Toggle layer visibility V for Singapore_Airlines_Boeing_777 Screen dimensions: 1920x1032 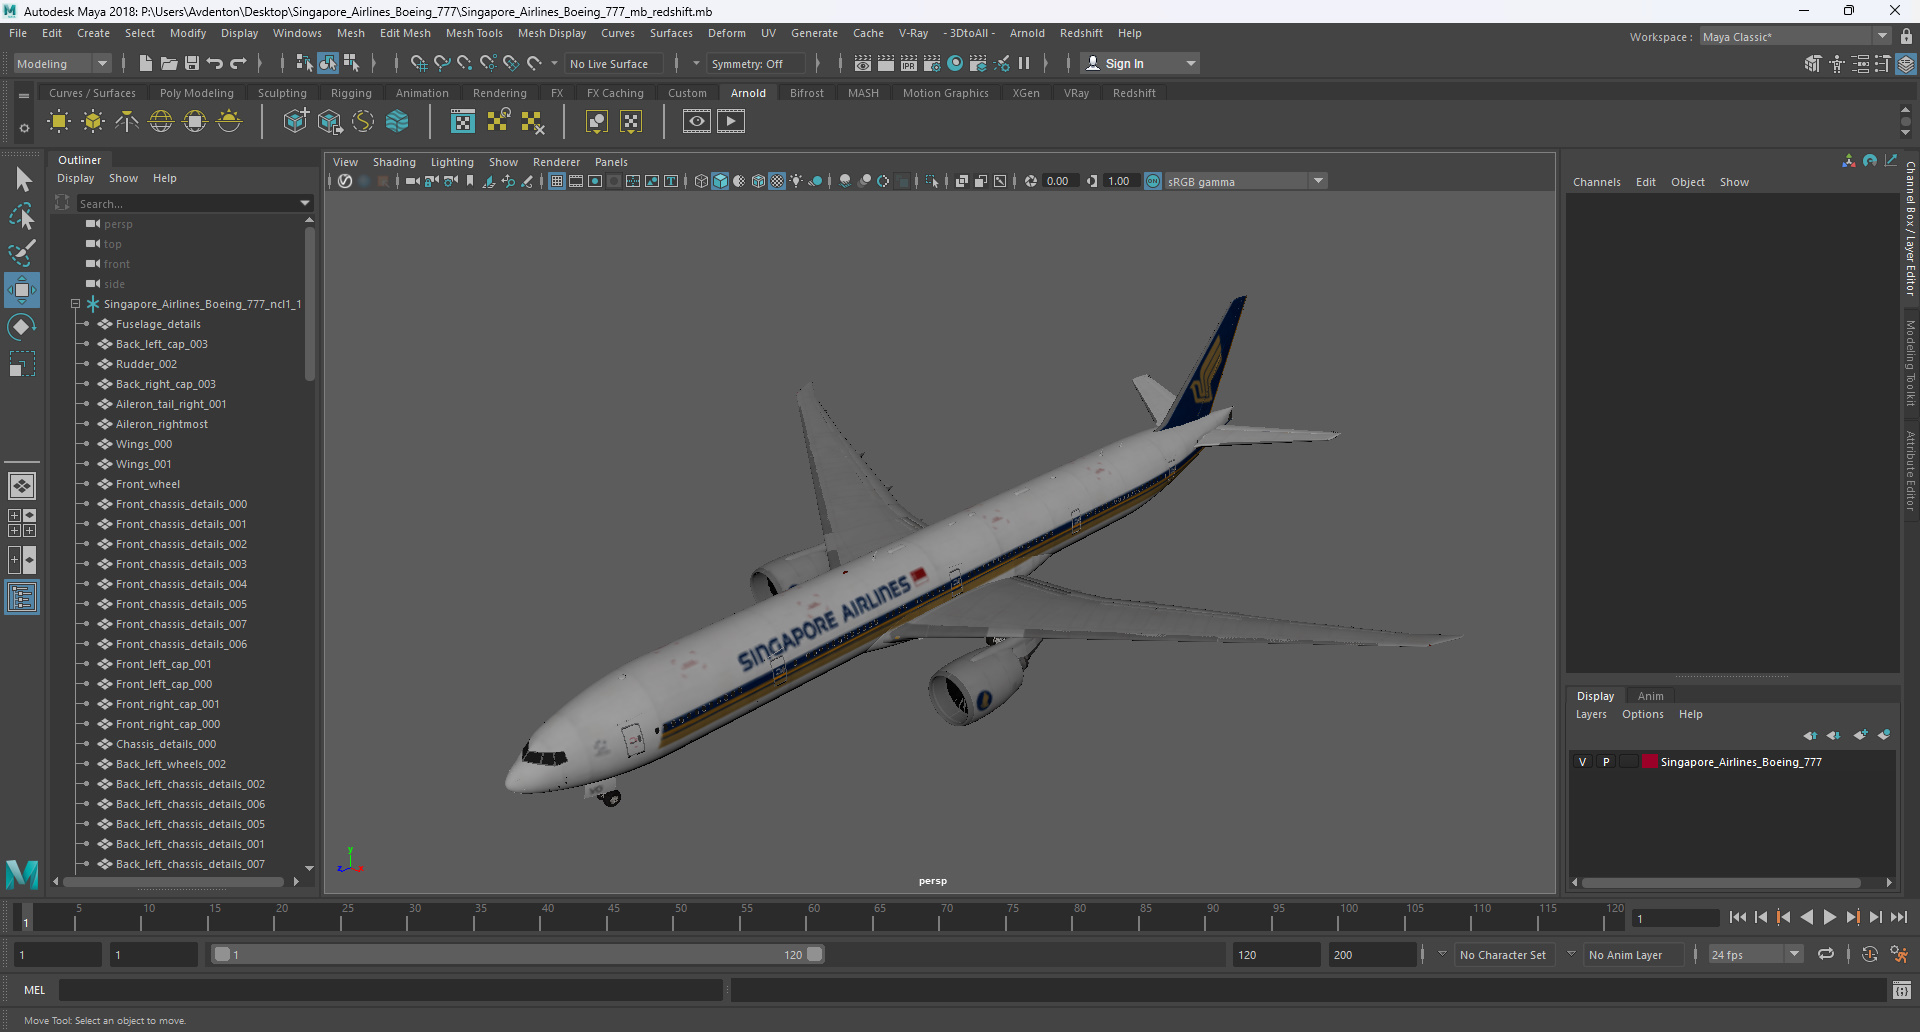coord(1582,762)
